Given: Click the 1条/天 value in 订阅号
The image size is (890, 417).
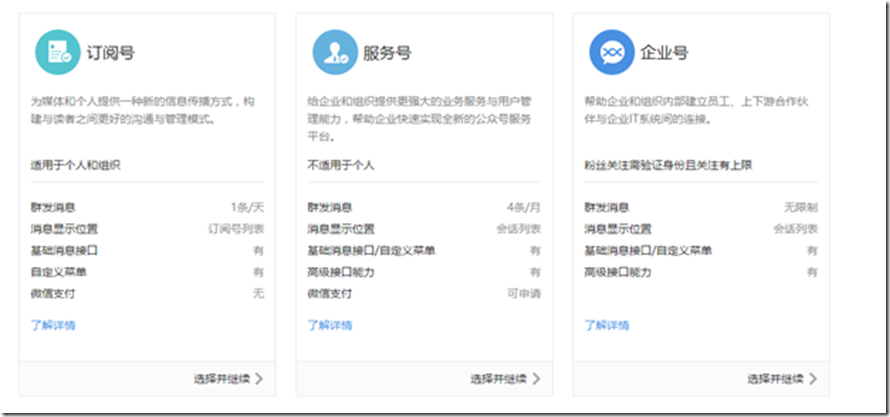Looking at the screenshot, I should (247, 207).
